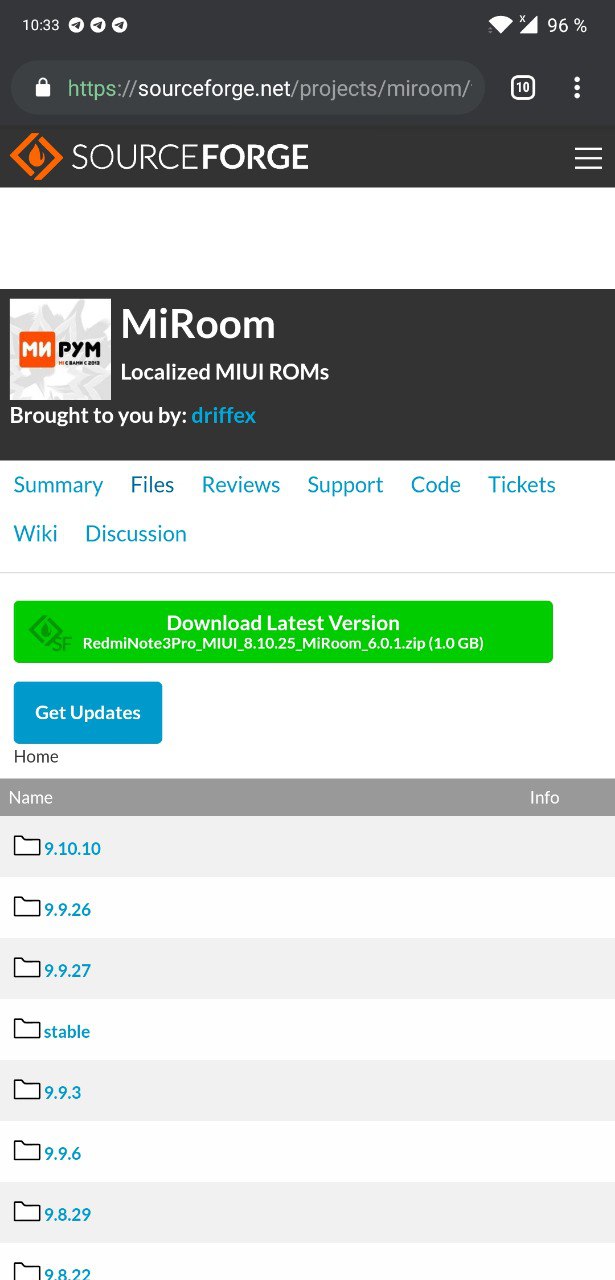Open the browser tab switcher showing 10
This screenshot has width=615, height=1280.
coord(523,88)
